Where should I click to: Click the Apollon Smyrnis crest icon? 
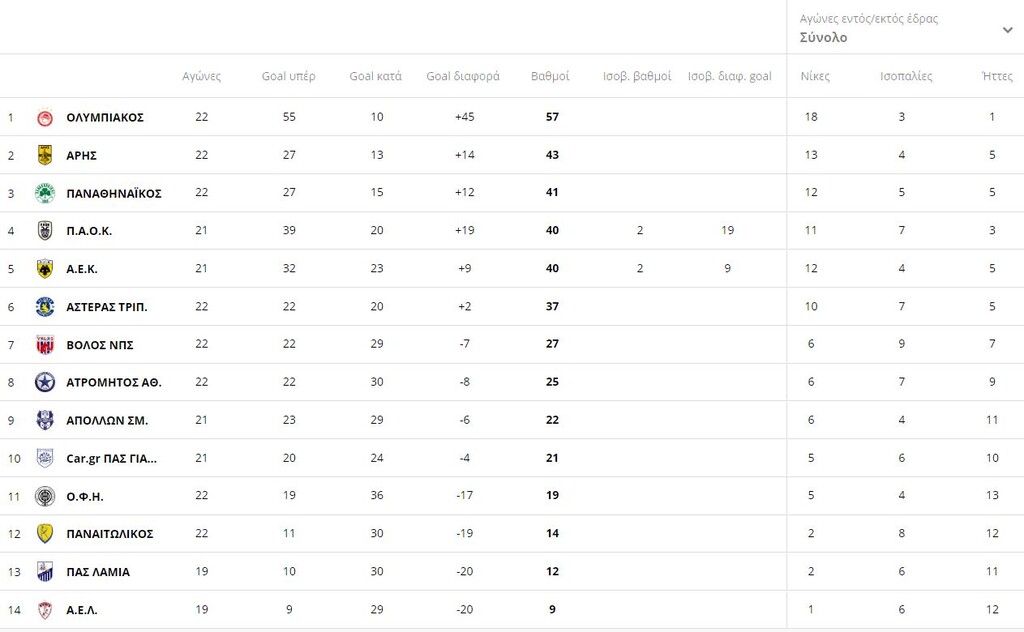(45, 420)
